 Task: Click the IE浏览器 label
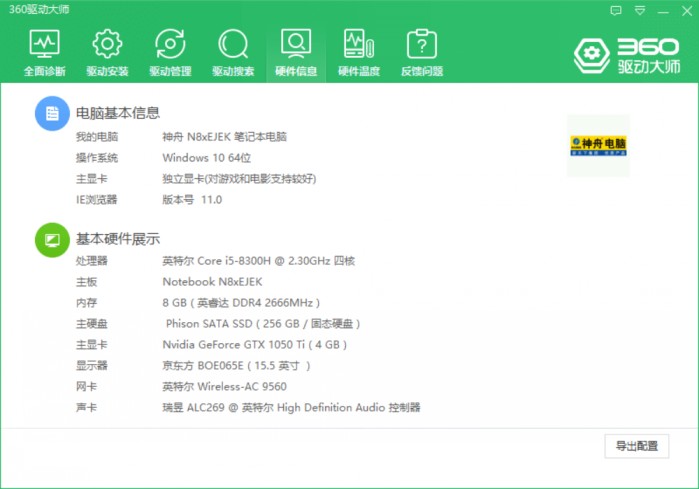[96, 200]
